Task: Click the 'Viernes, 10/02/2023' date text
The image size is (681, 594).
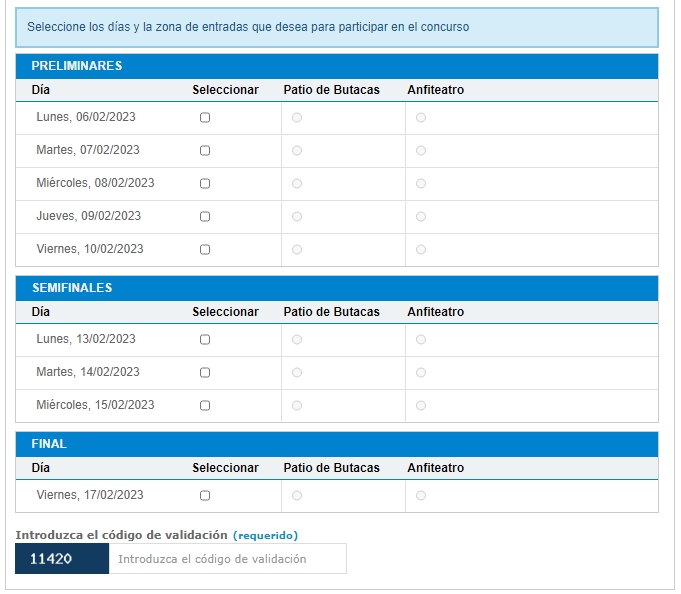Action: (90, 249)
